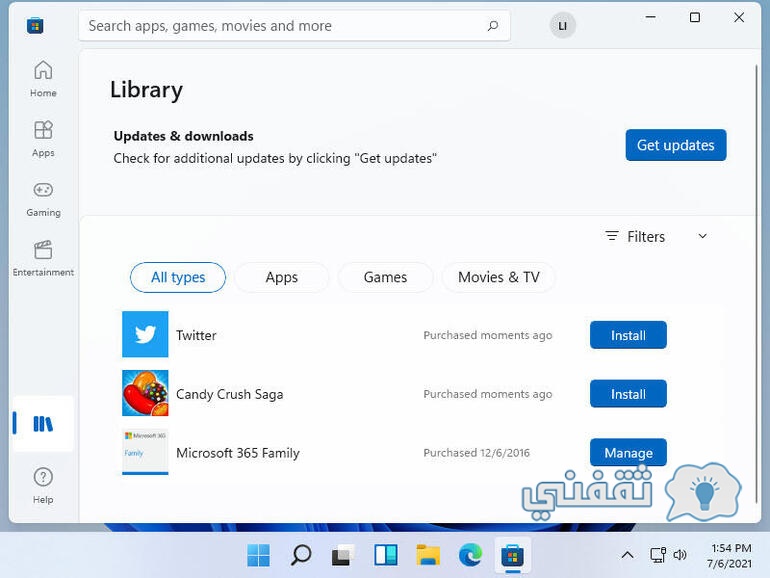This screenshot has width=770, height=578.
Task: Click the Twitter app icon
Action: [x=145, y=334]
